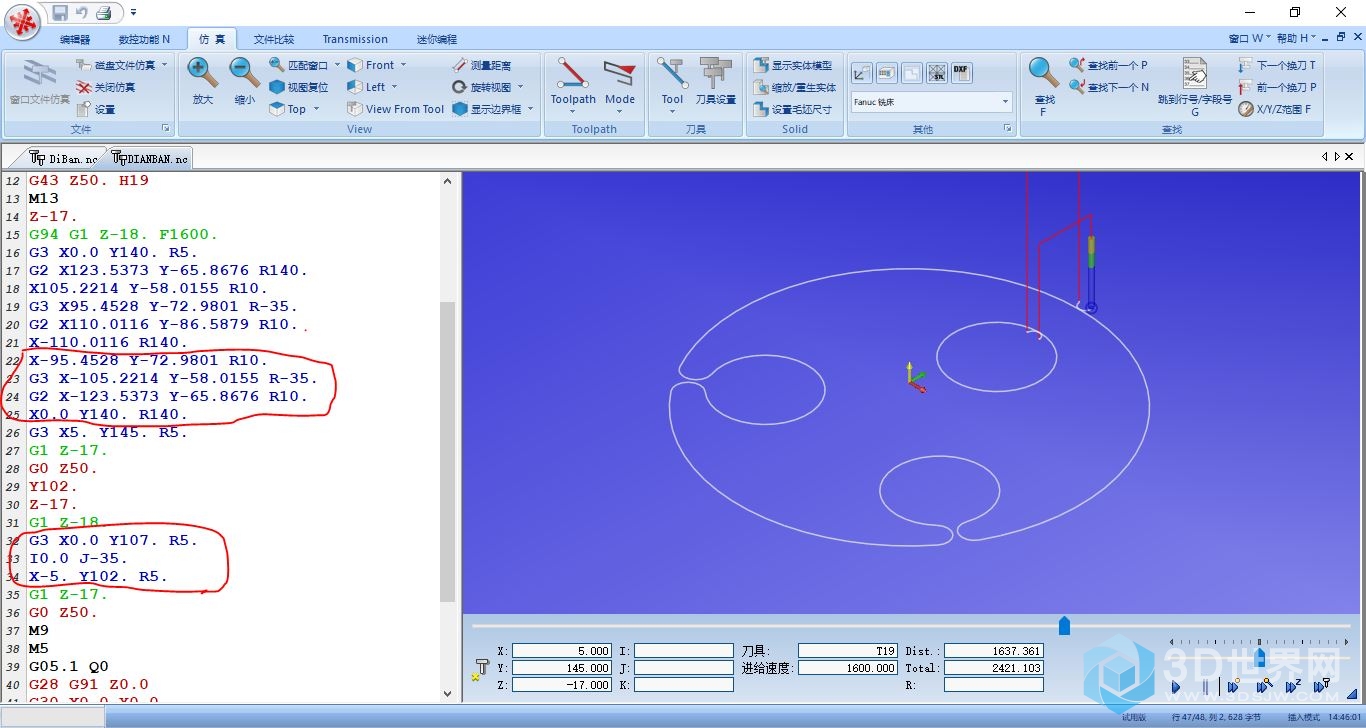
Task: Click 关闭仿真 to close simulation
Action: pos(106,87)
